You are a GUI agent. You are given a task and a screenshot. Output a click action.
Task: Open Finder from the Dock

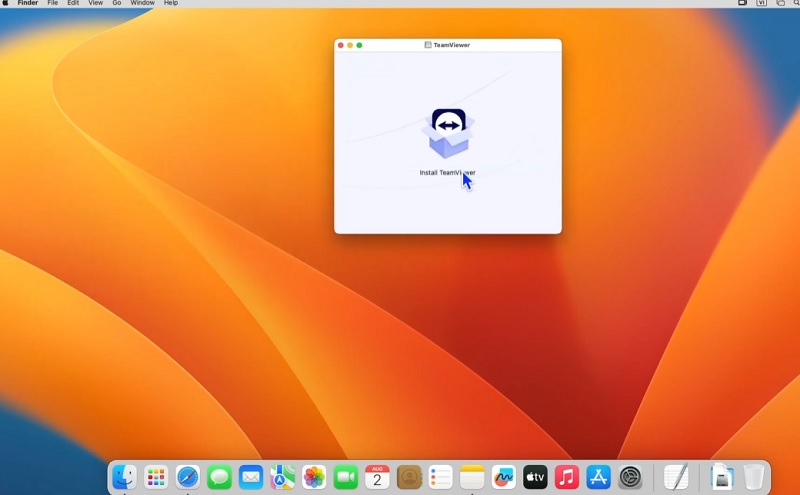pyautogui.click(x=124, y=477)
